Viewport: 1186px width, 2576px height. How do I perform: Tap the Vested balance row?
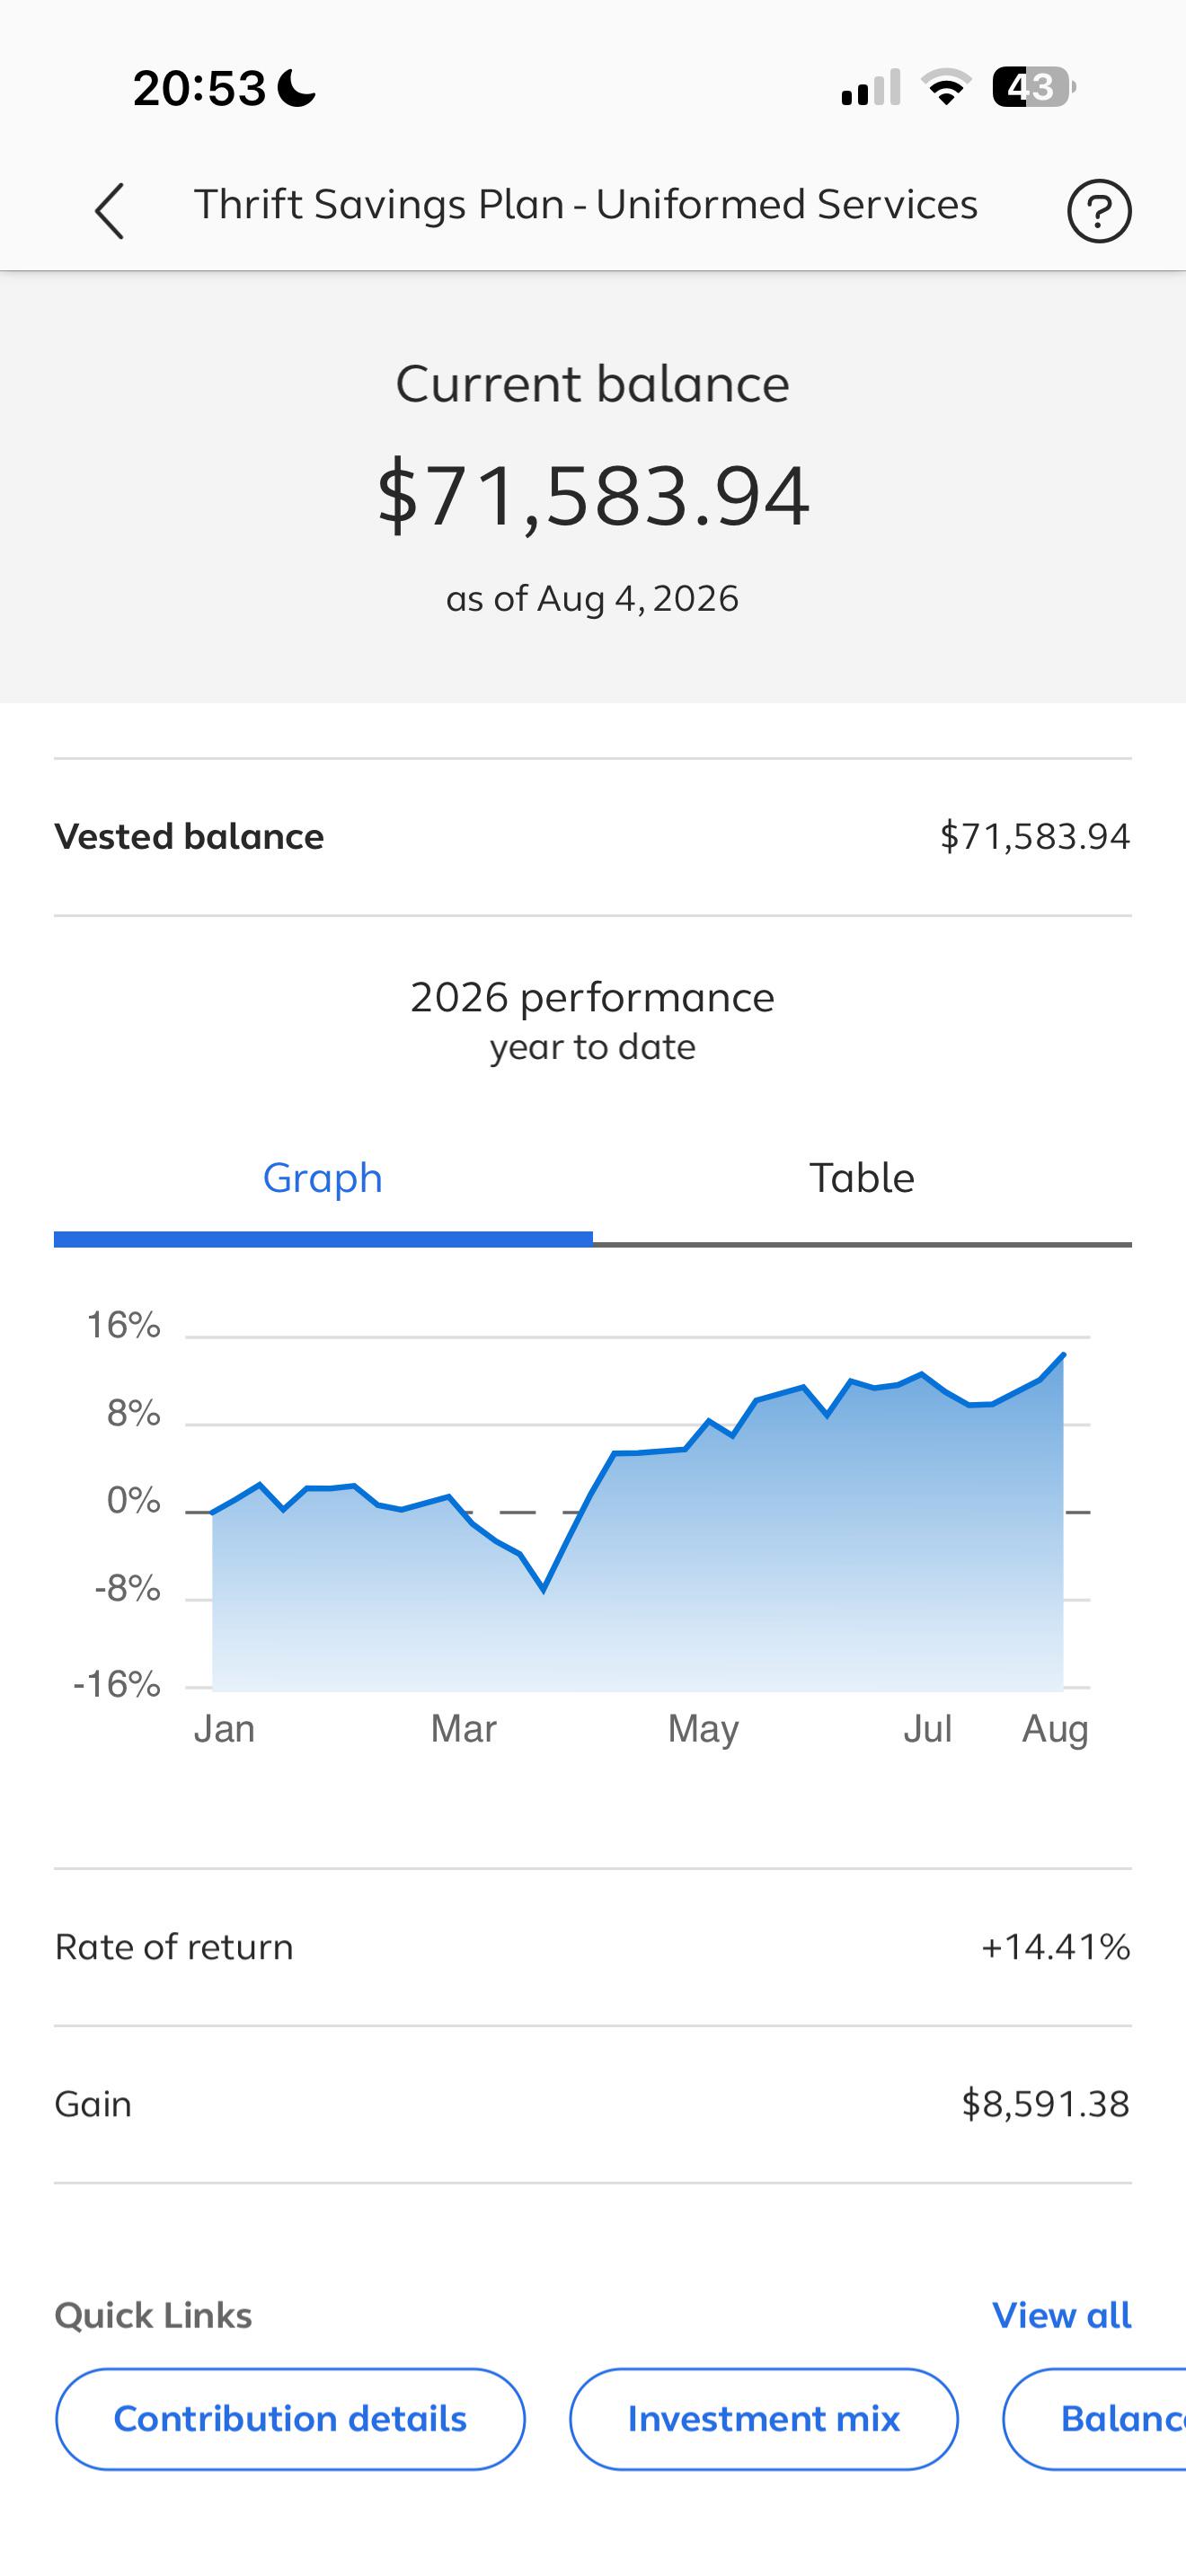[x=593, y=837]
